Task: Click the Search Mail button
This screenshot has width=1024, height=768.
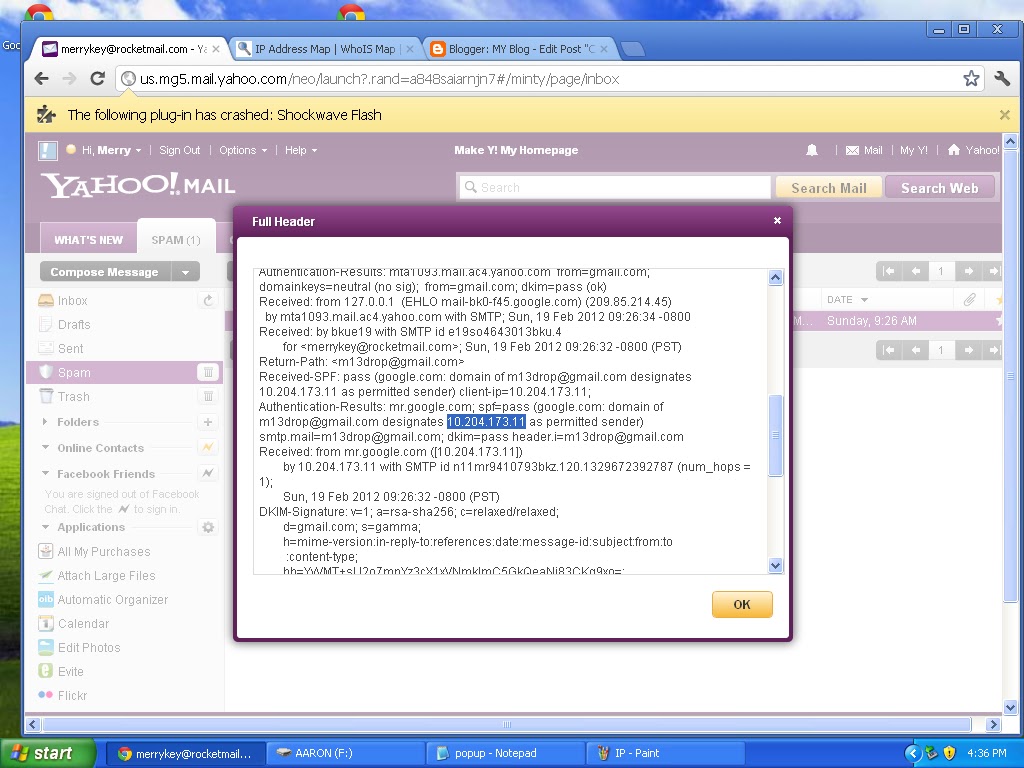Action: 829,188
